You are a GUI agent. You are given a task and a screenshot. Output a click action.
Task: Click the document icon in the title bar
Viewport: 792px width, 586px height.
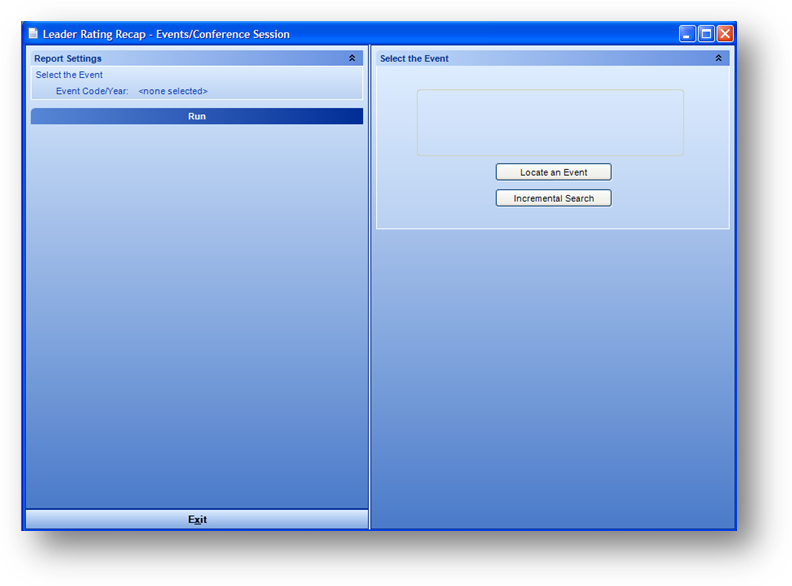tap(33, 34)
